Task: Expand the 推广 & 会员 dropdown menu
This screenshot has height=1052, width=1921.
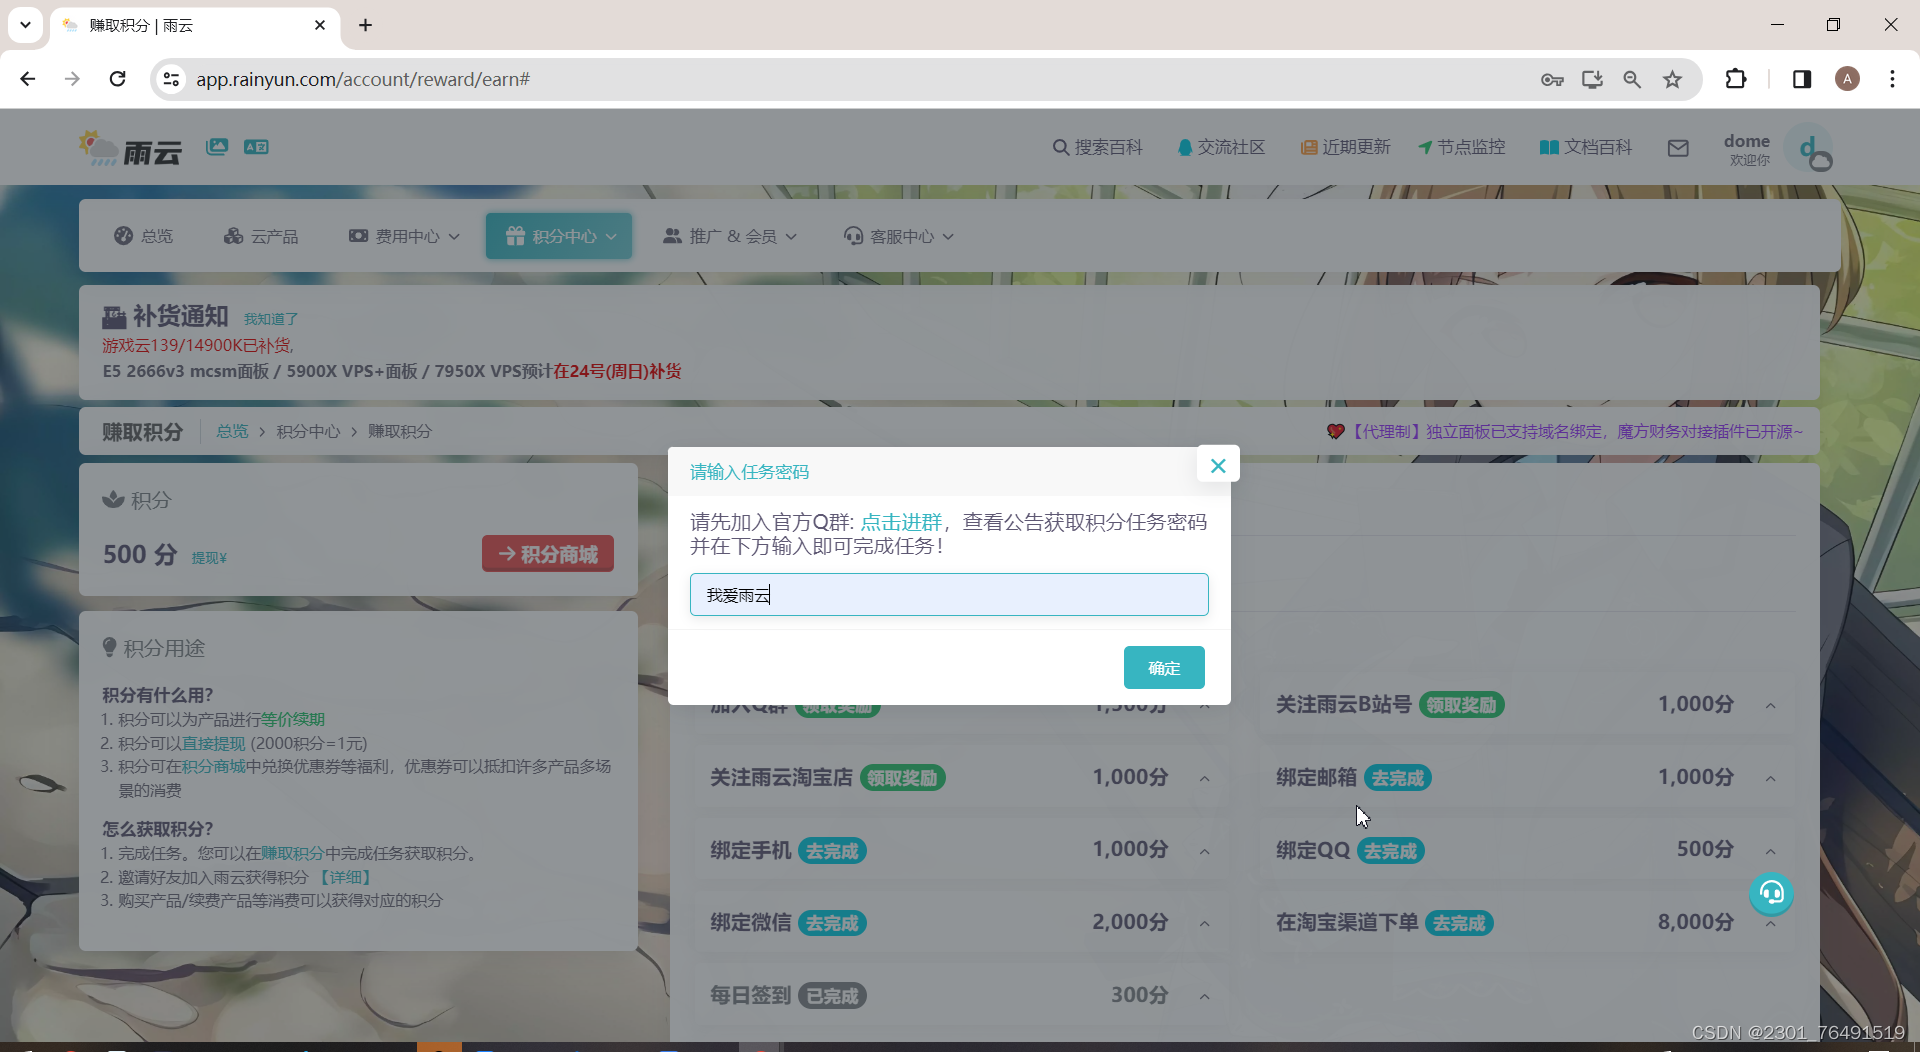Action: point(730,236)
